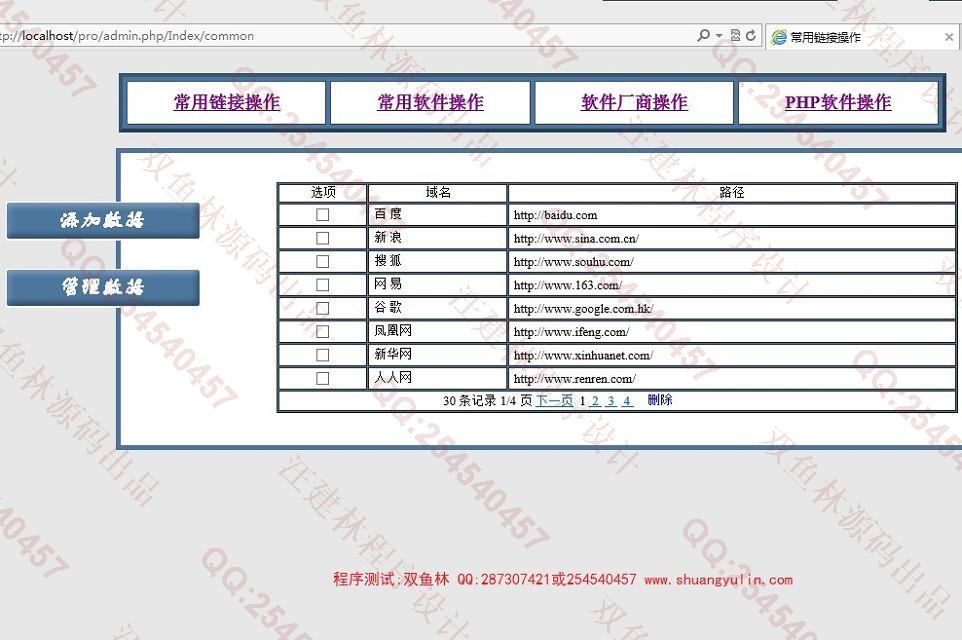
Task: Click the http://www.google.com.hk/ path cell
Action: click(732, 308)
